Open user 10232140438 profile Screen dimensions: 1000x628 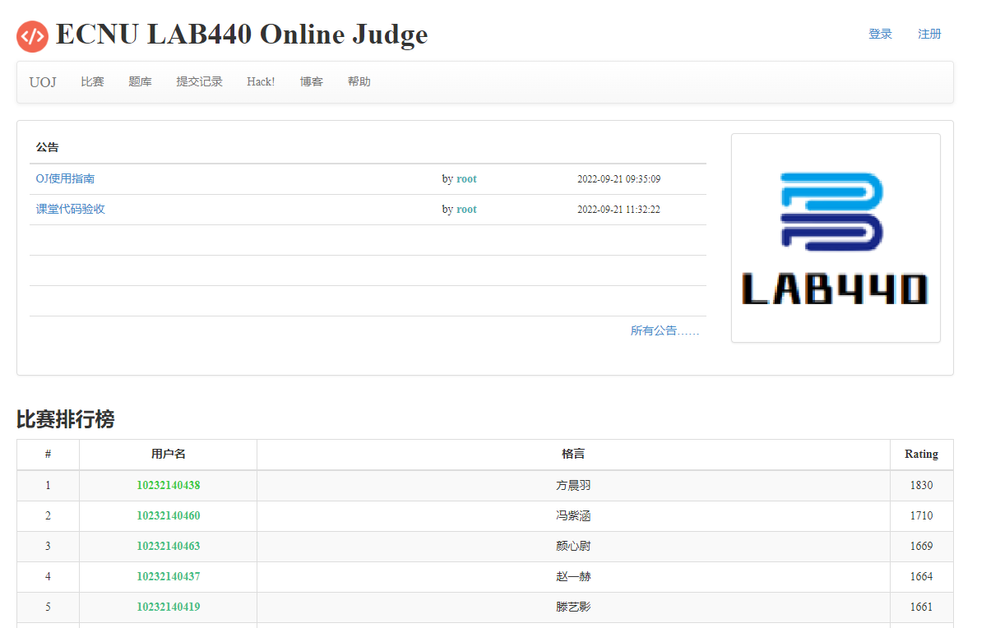pyautogui.click(x=168, y=485)
